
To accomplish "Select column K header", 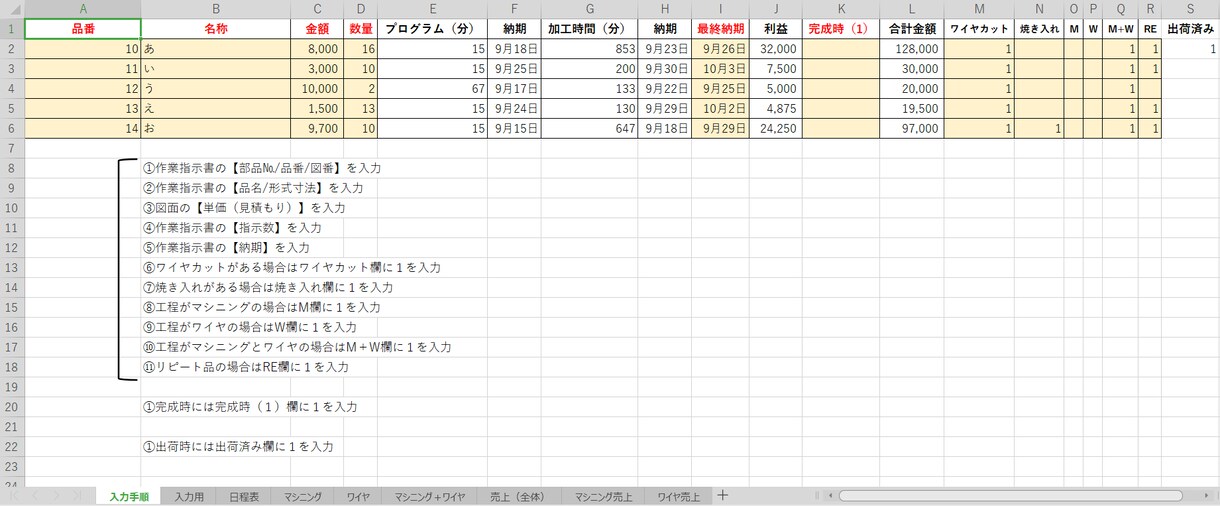I will pyautogui.click(x=839, y=9).
